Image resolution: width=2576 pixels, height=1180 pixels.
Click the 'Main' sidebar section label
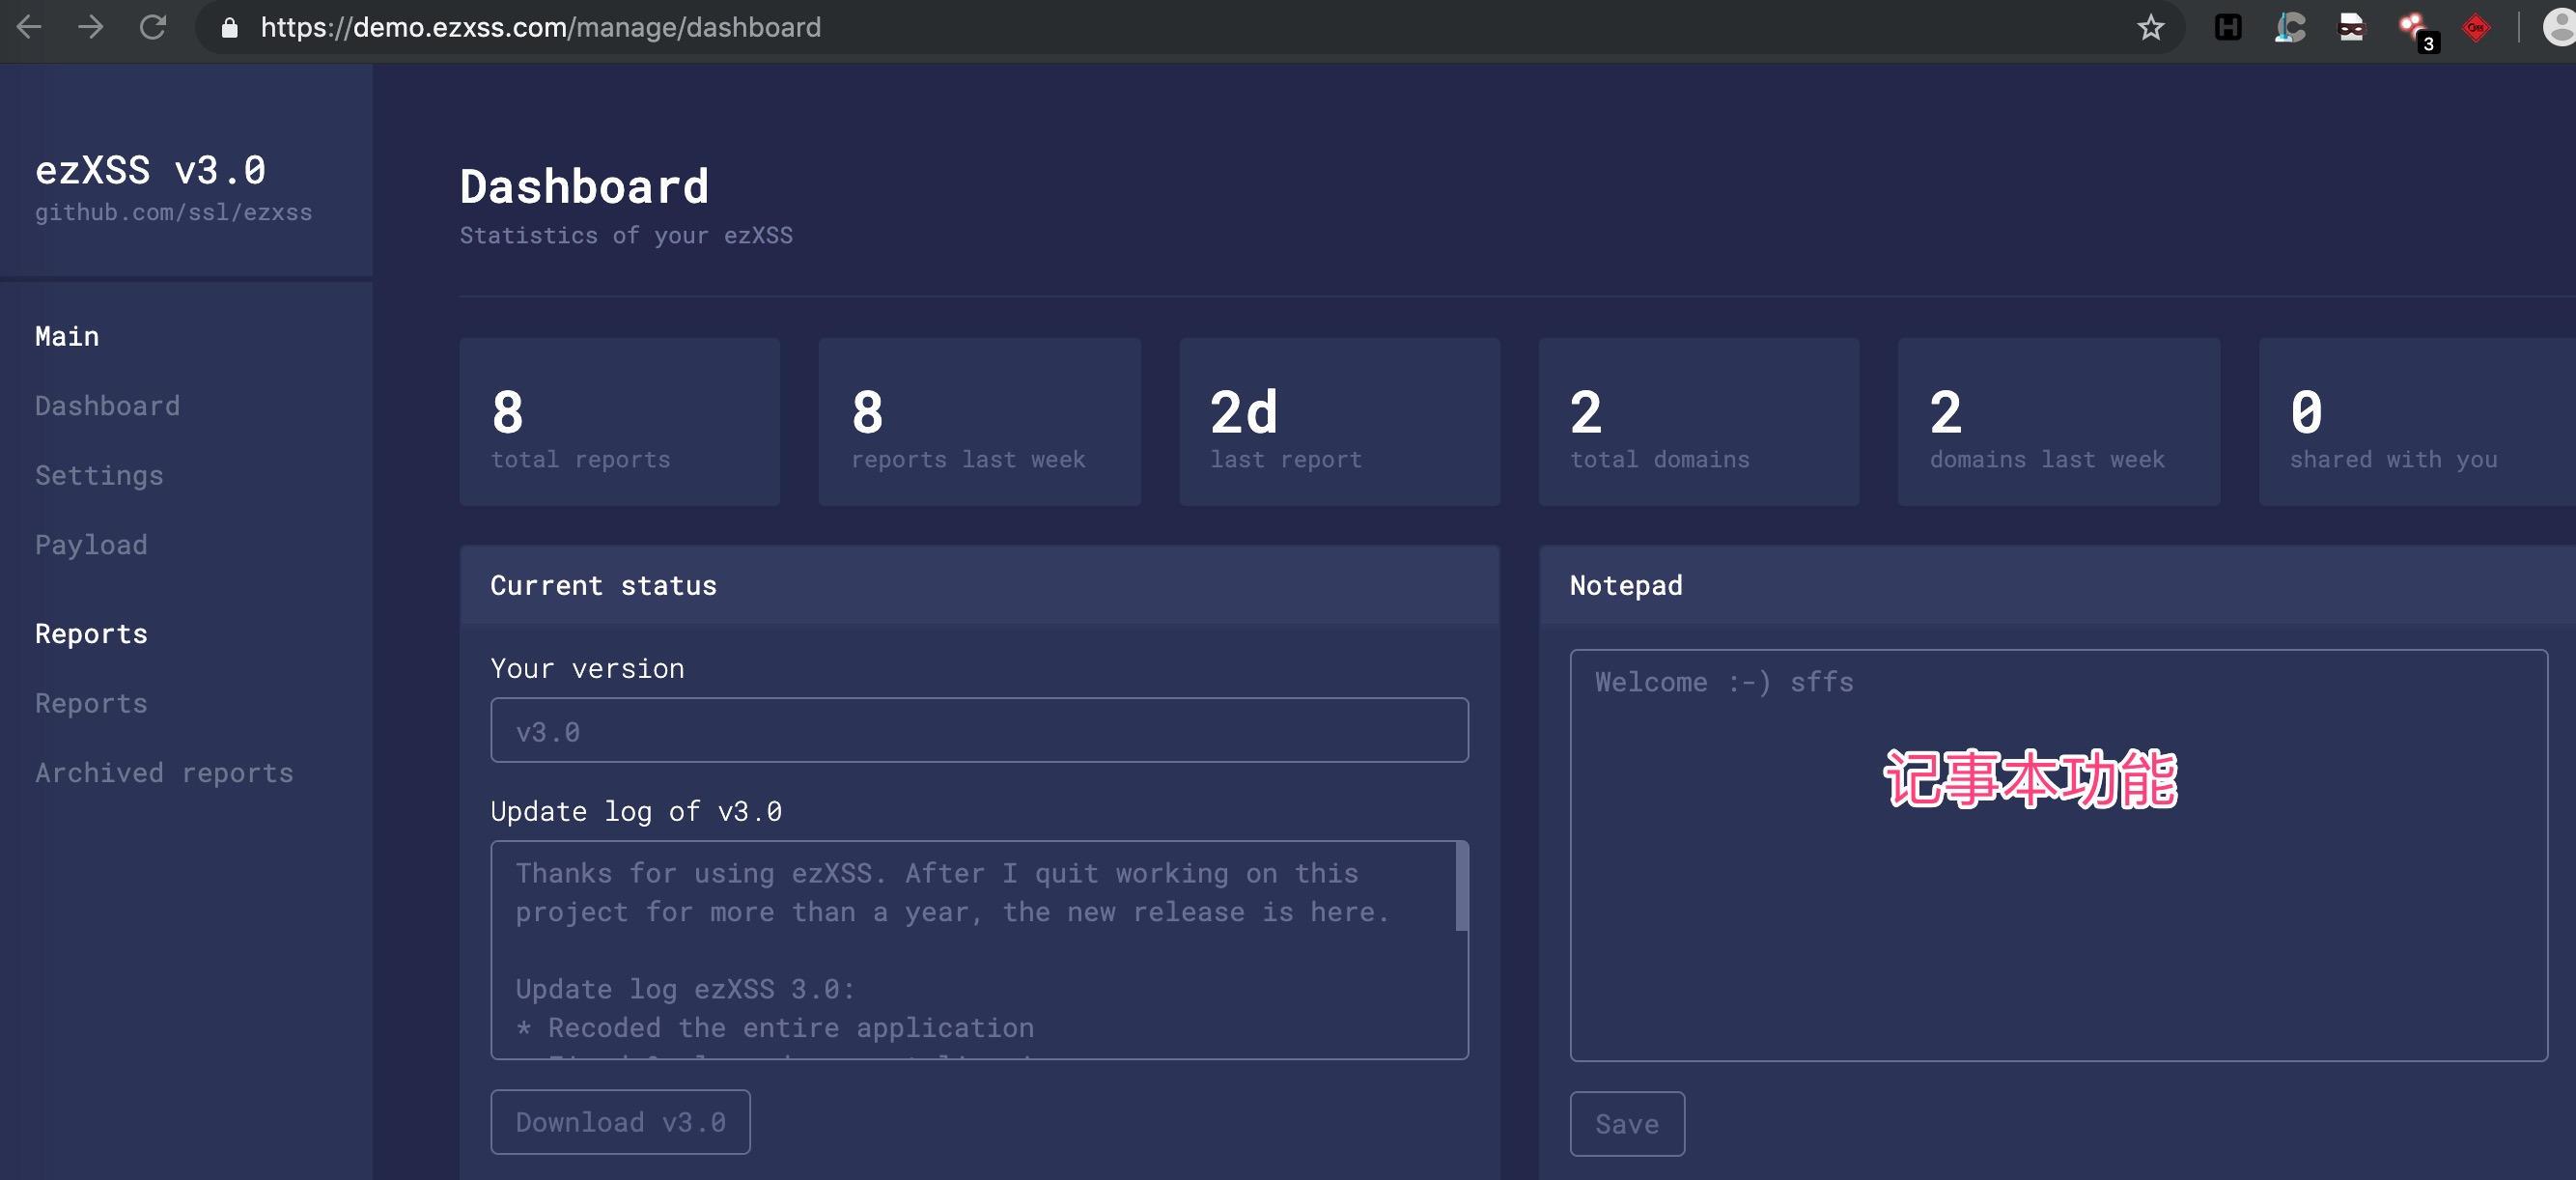pyautogui.click(x=67, y=337)
